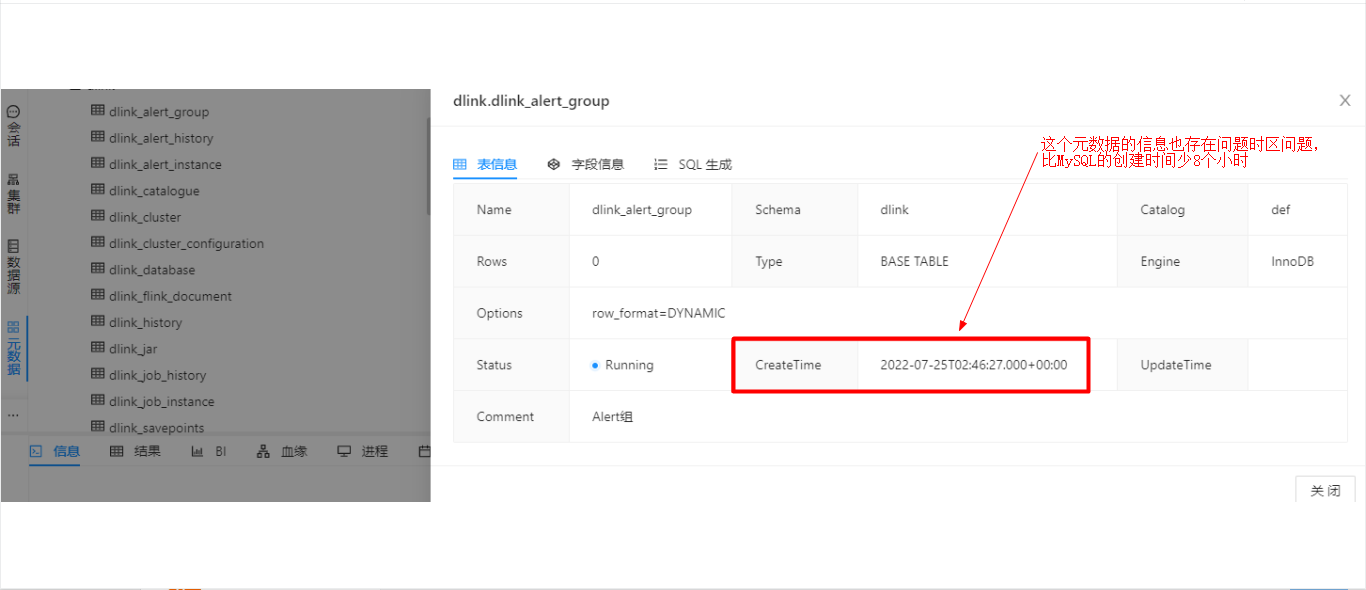Open the BI bottom tab
Image resolution: width=1366 pixels, height=590 pixels.
click(x=209, y=451)
